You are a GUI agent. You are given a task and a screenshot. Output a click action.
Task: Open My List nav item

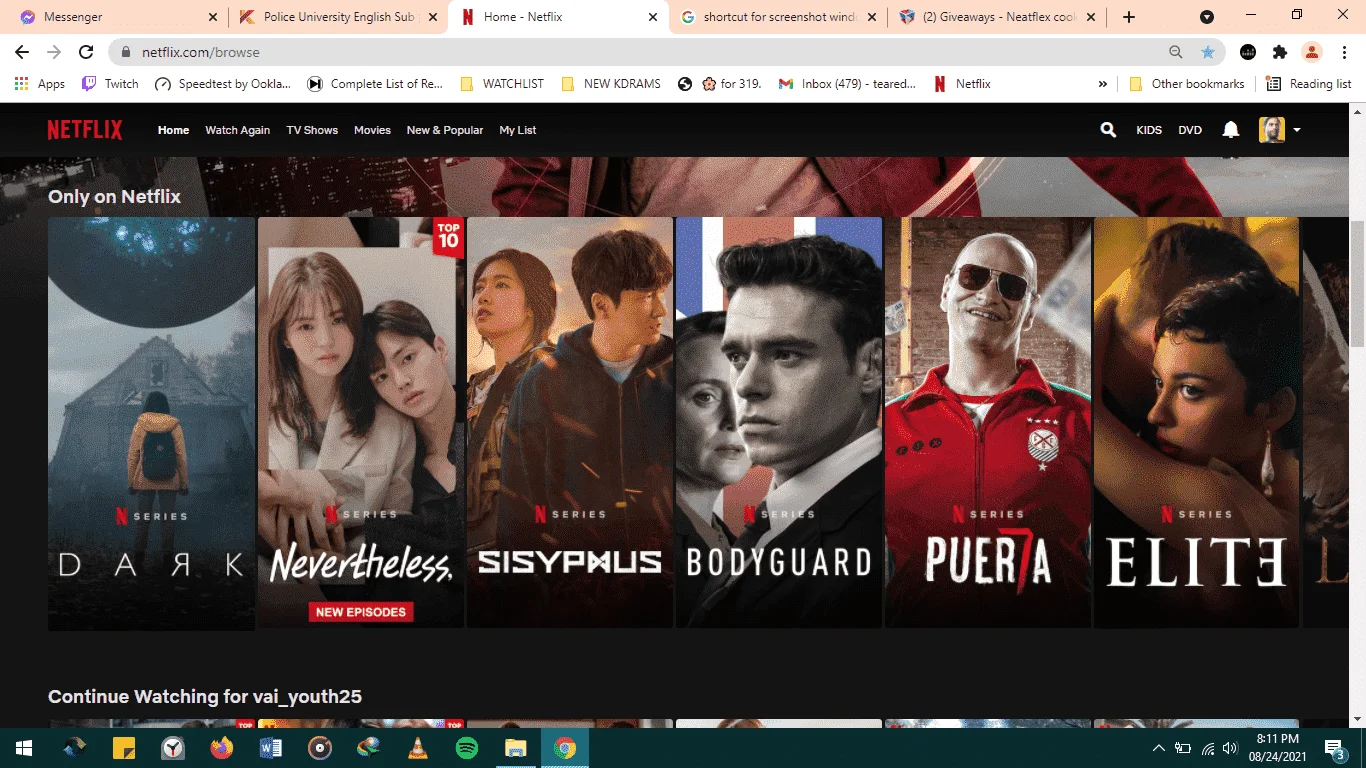pyautogui.click(x=518, y=130)
